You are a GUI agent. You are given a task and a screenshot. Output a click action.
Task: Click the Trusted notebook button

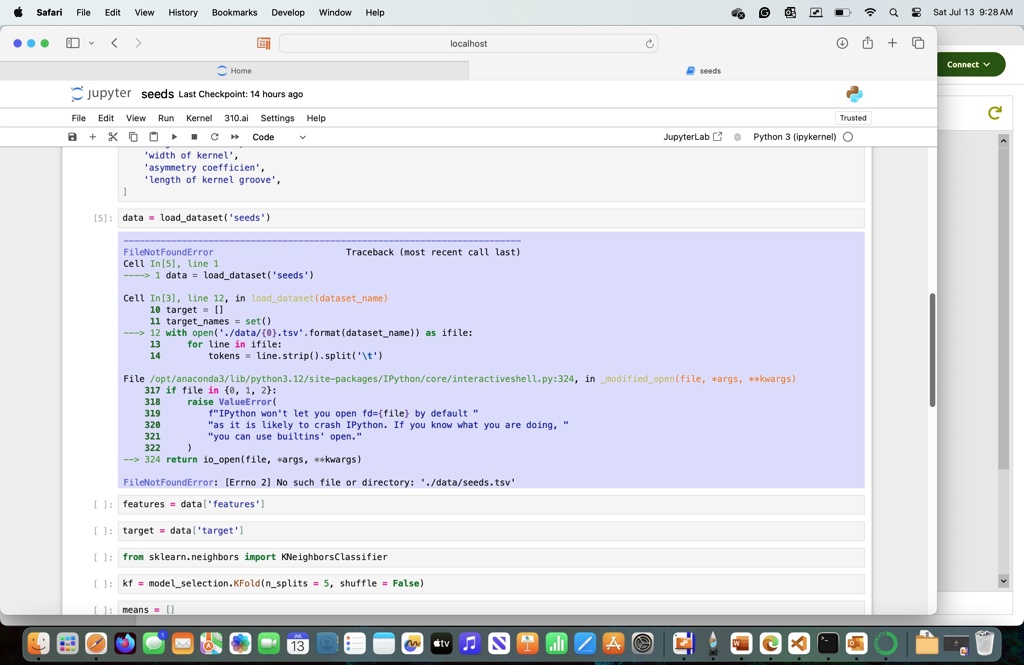[x=853, y=118]
